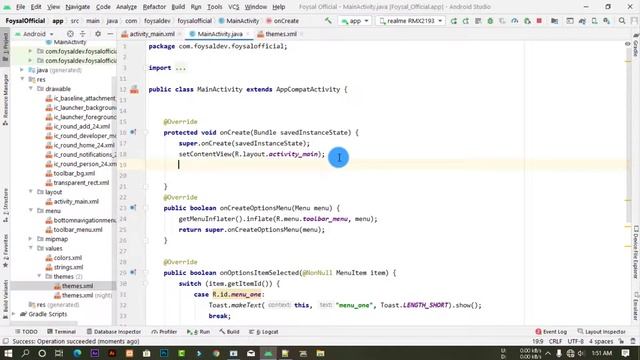
Task: Expand the mipmap folder
Action: [31, 239]
